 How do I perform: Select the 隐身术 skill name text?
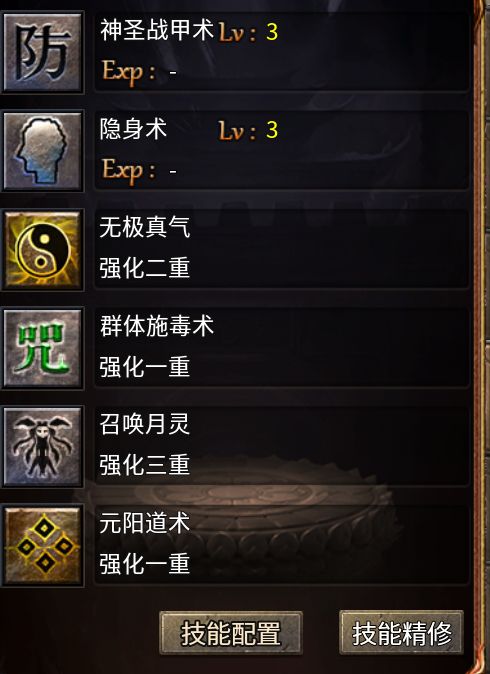click(x=133, y=129)
